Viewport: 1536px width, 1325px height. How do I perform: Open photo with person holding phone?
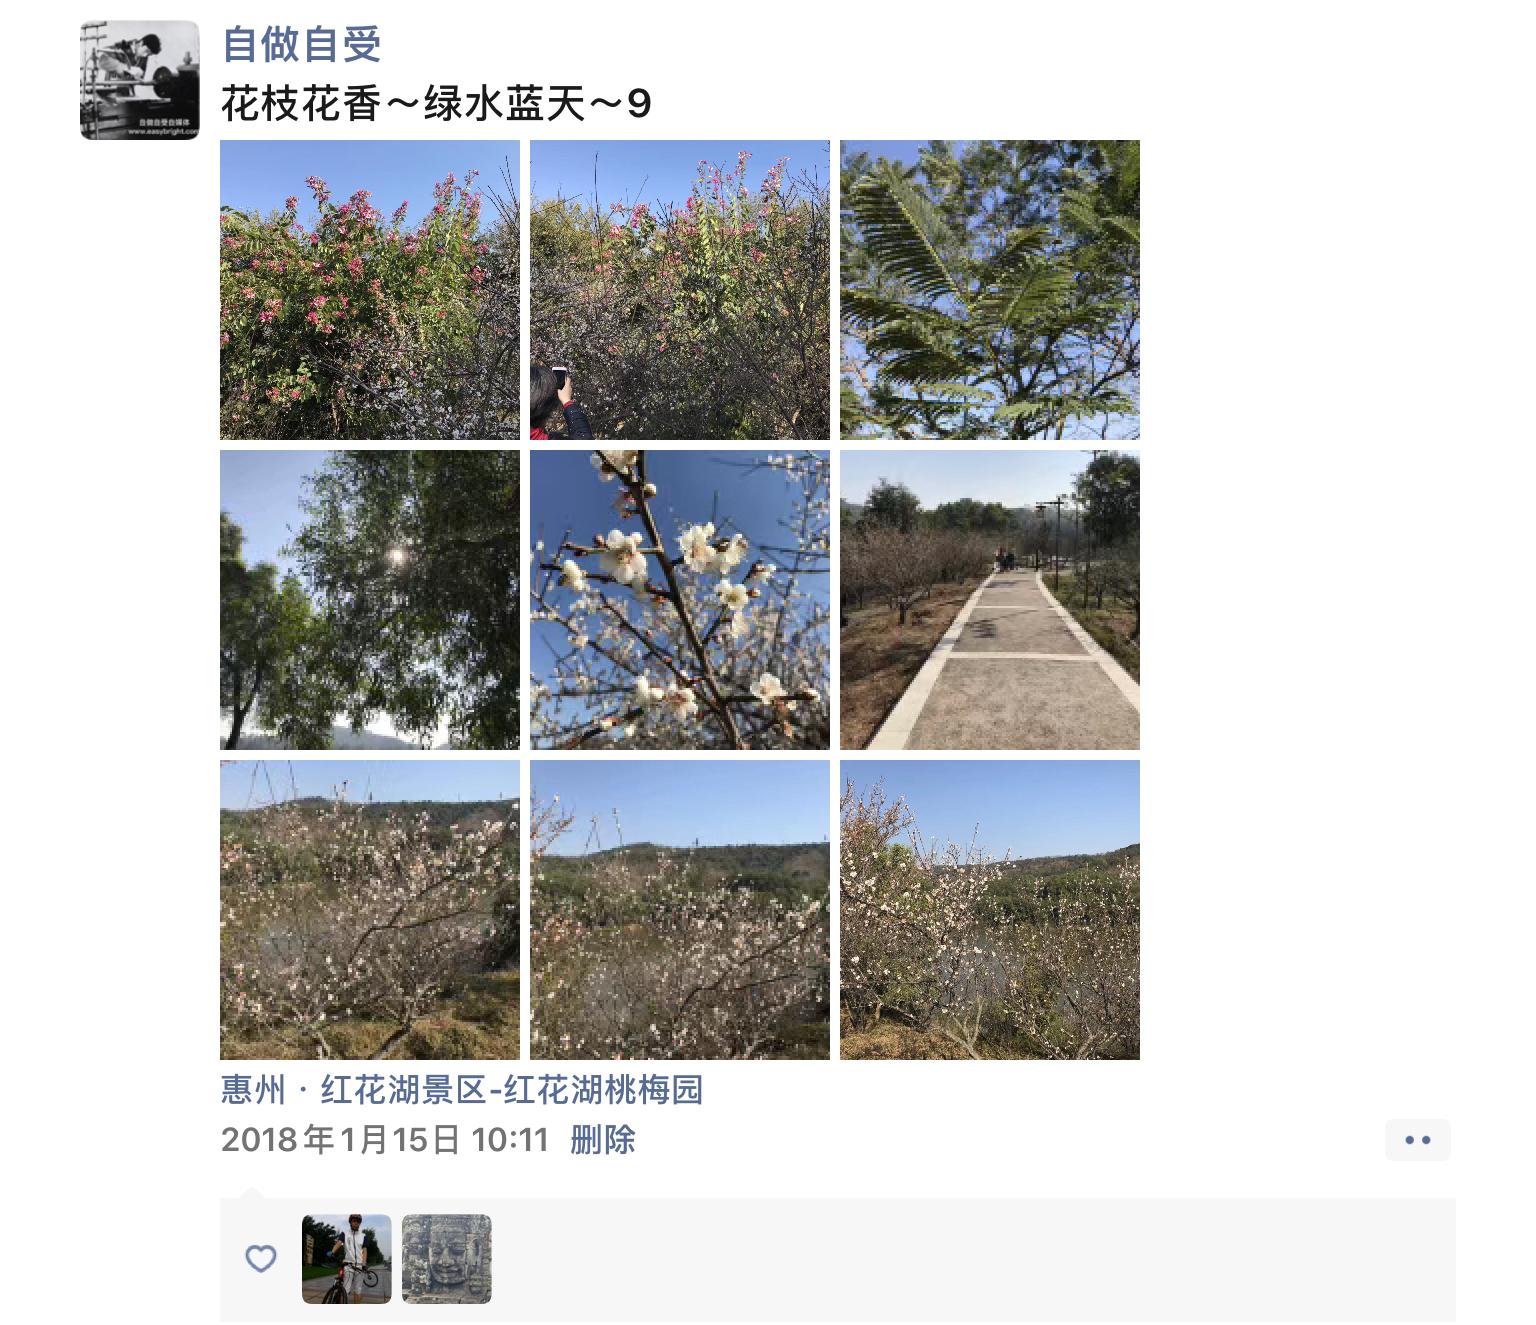point(680,290)
